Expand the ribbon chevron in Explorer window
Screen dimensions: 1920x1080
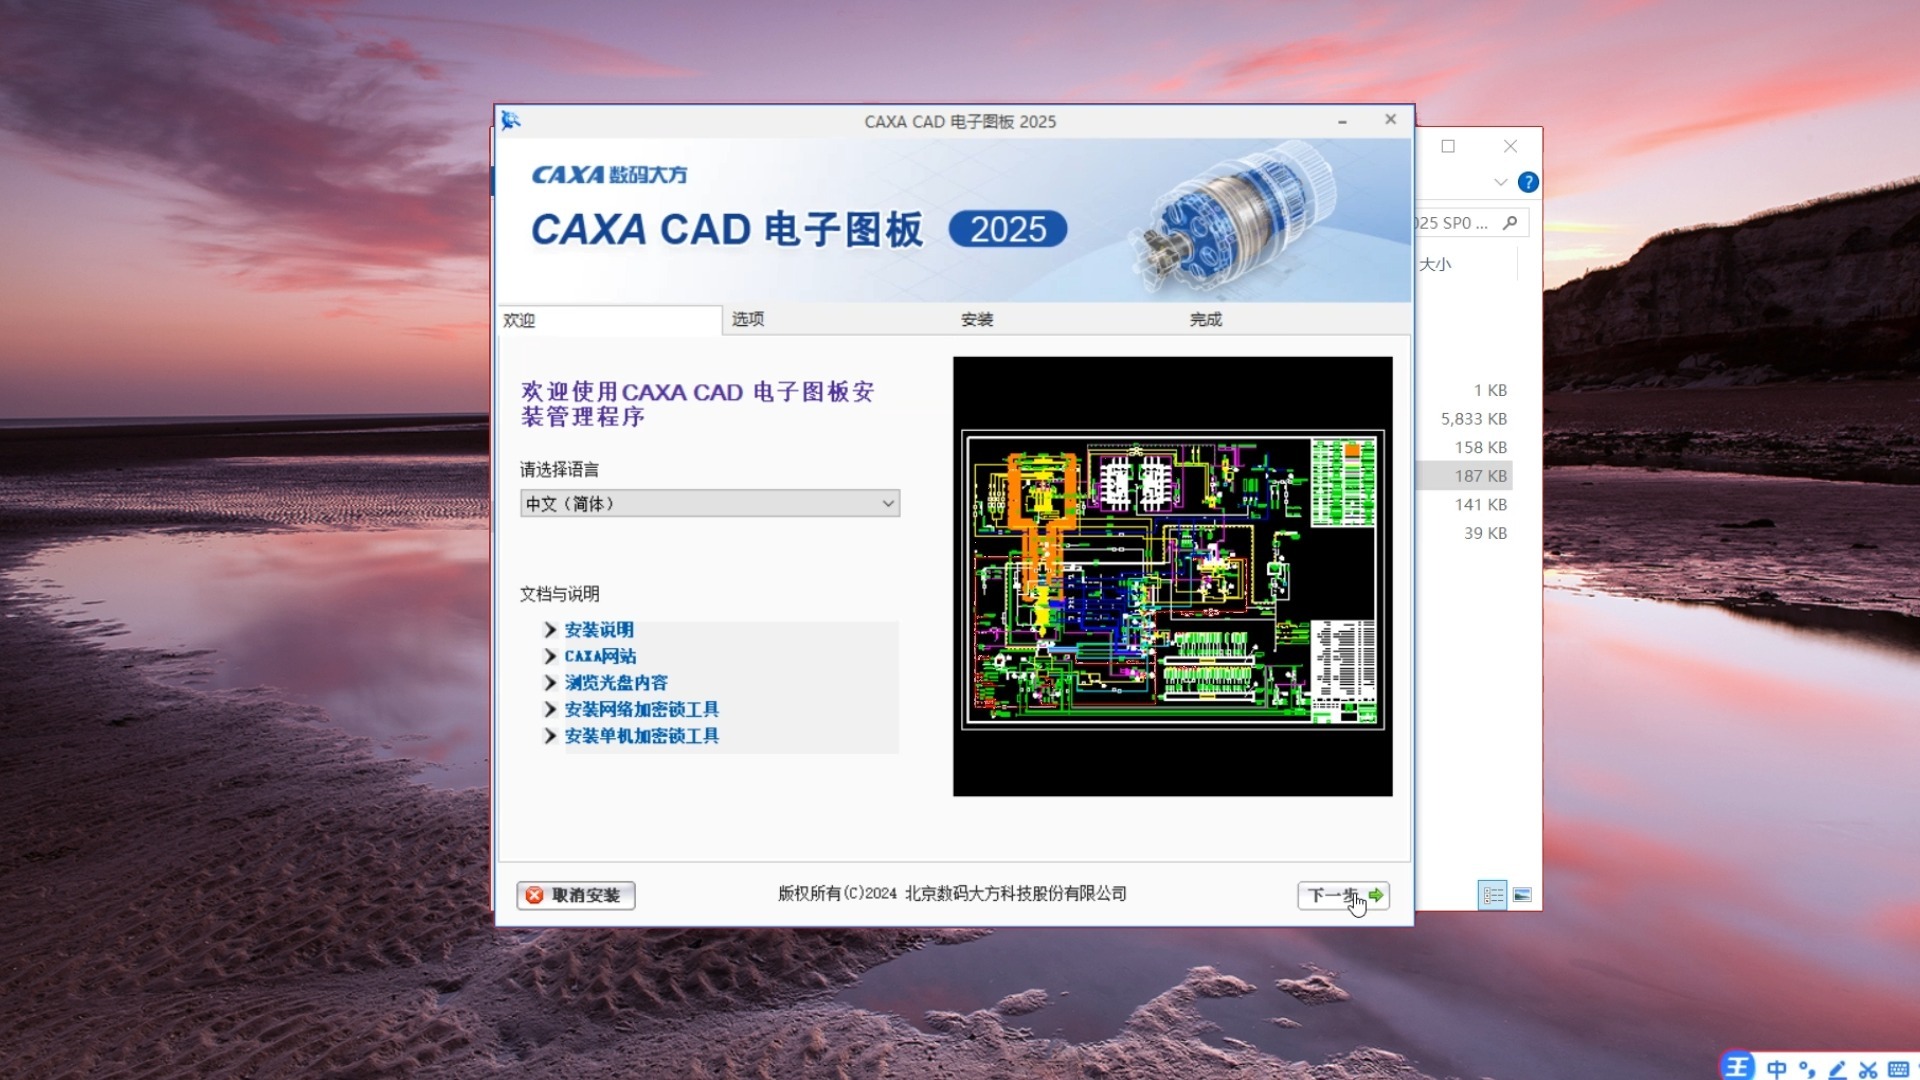(x=1500, y=182)
